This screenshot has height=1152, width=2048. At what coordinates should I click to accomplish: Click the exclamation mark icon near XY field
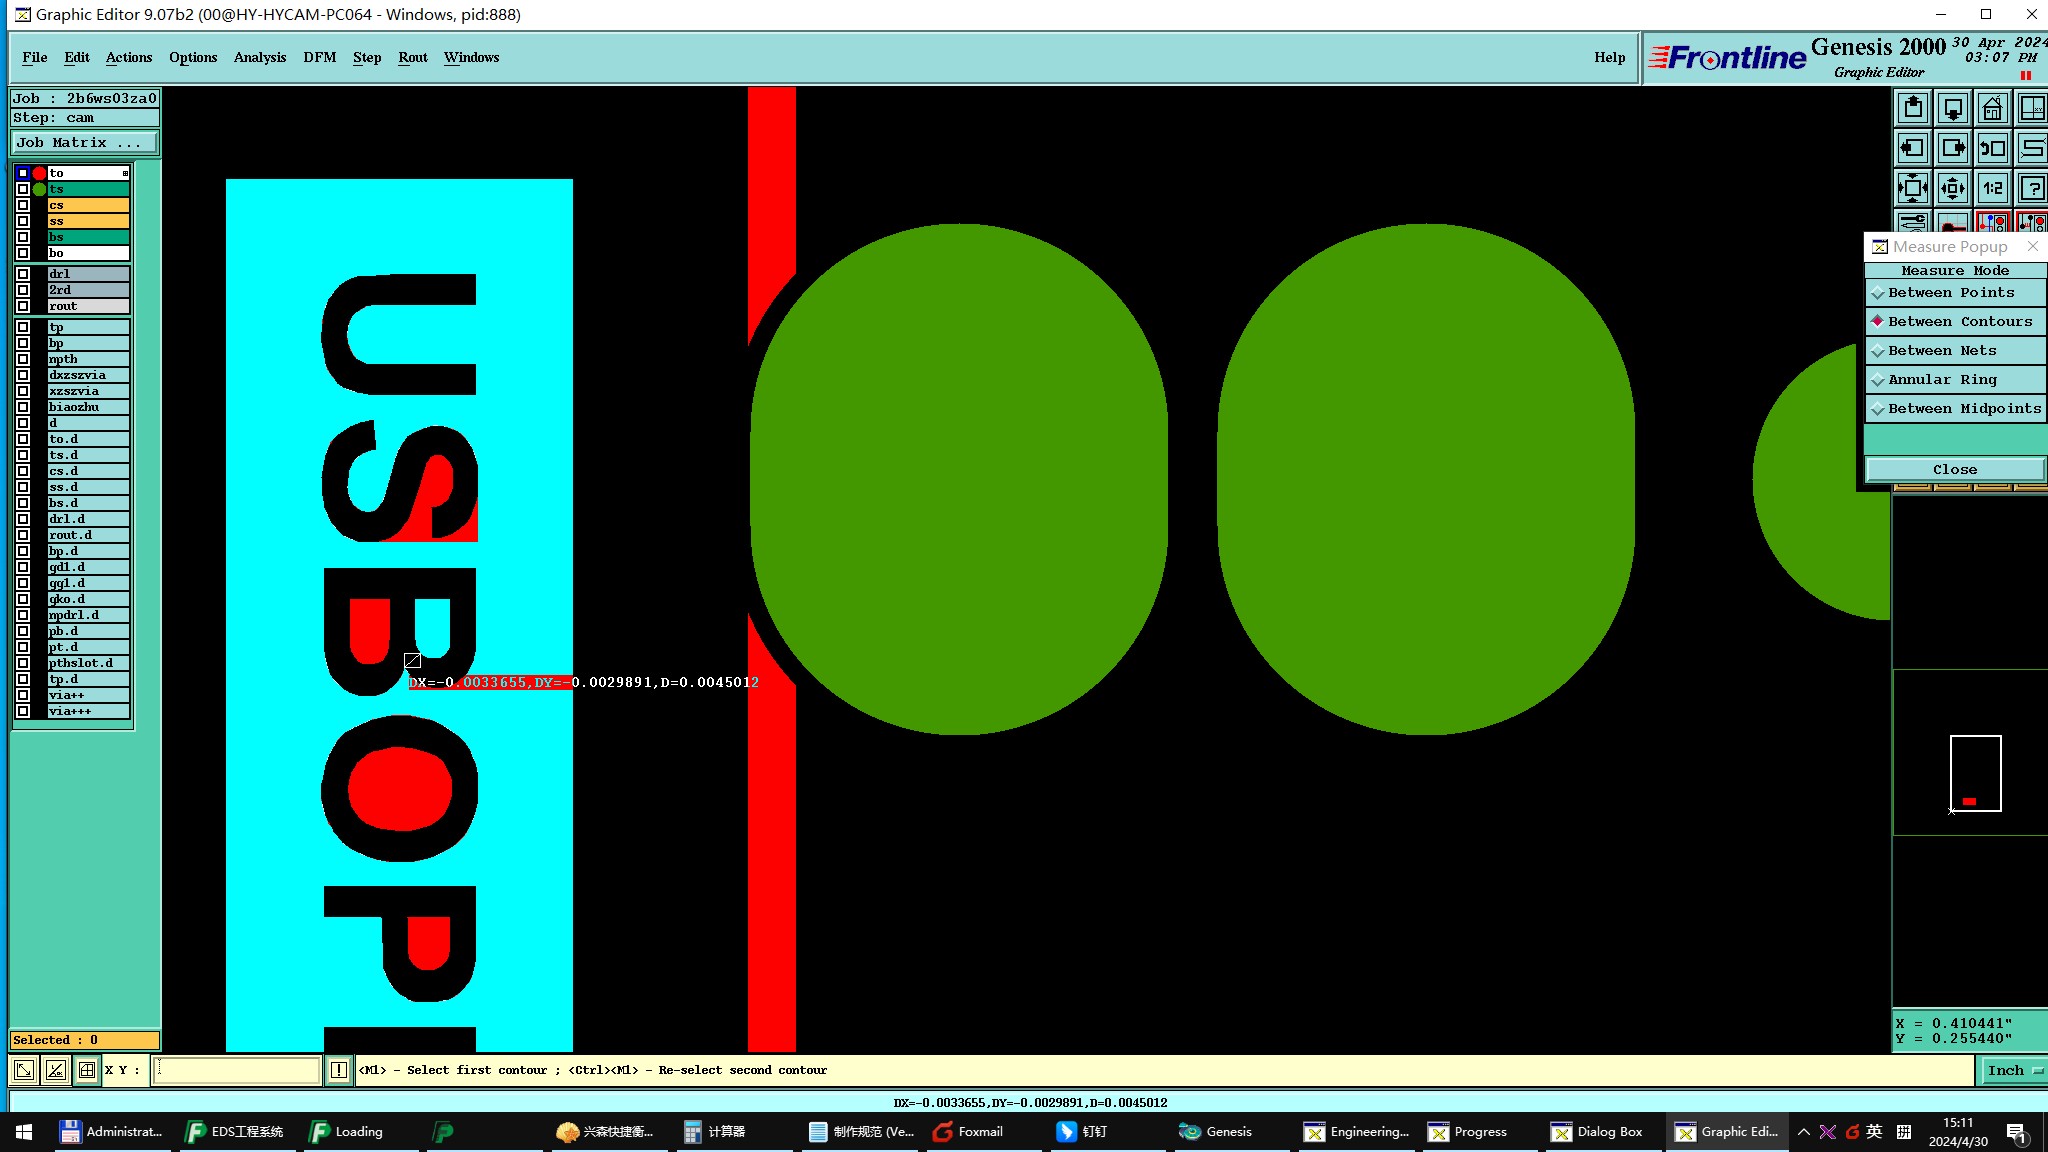pos(339,1070)
